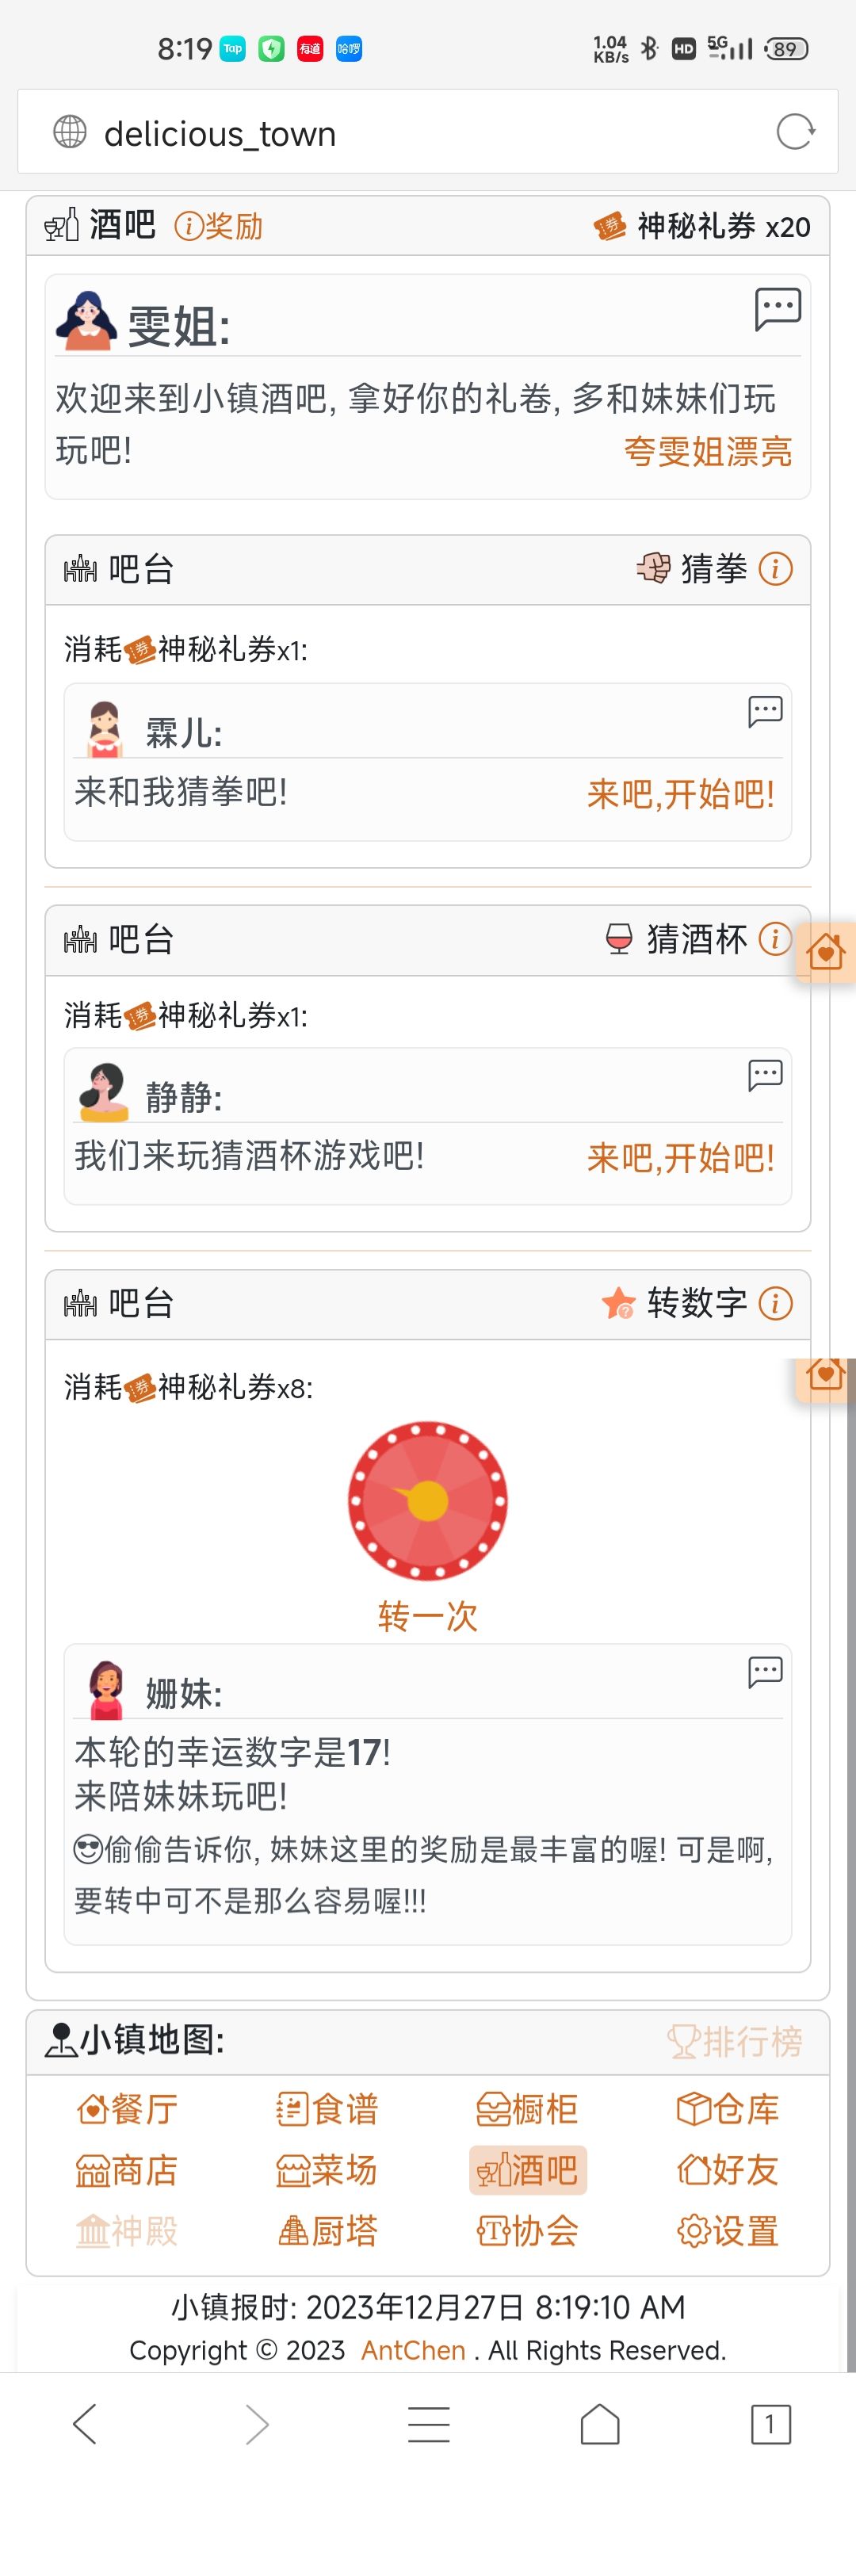Tap the chat bubble icon beside 霖儿
The height and width of the screenshot is (2576, 856).
765,711
